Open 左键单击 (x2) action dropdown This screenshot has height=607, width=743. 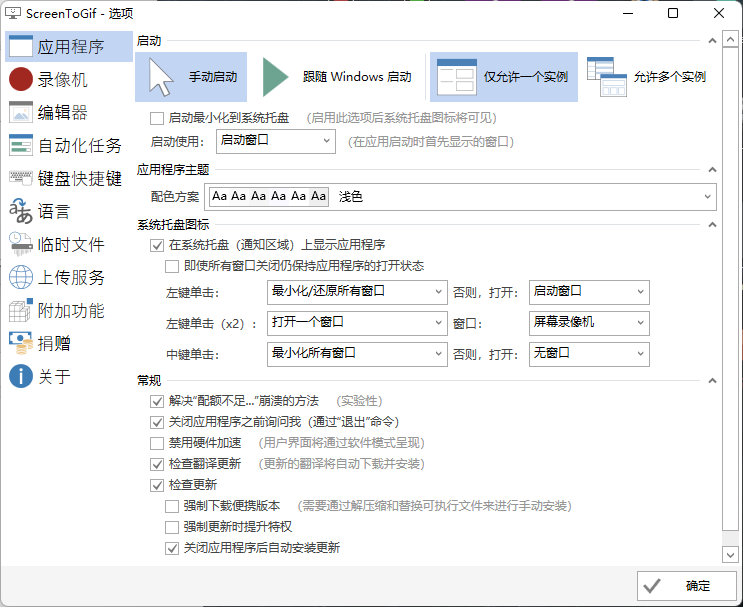(x=357, y=323)
